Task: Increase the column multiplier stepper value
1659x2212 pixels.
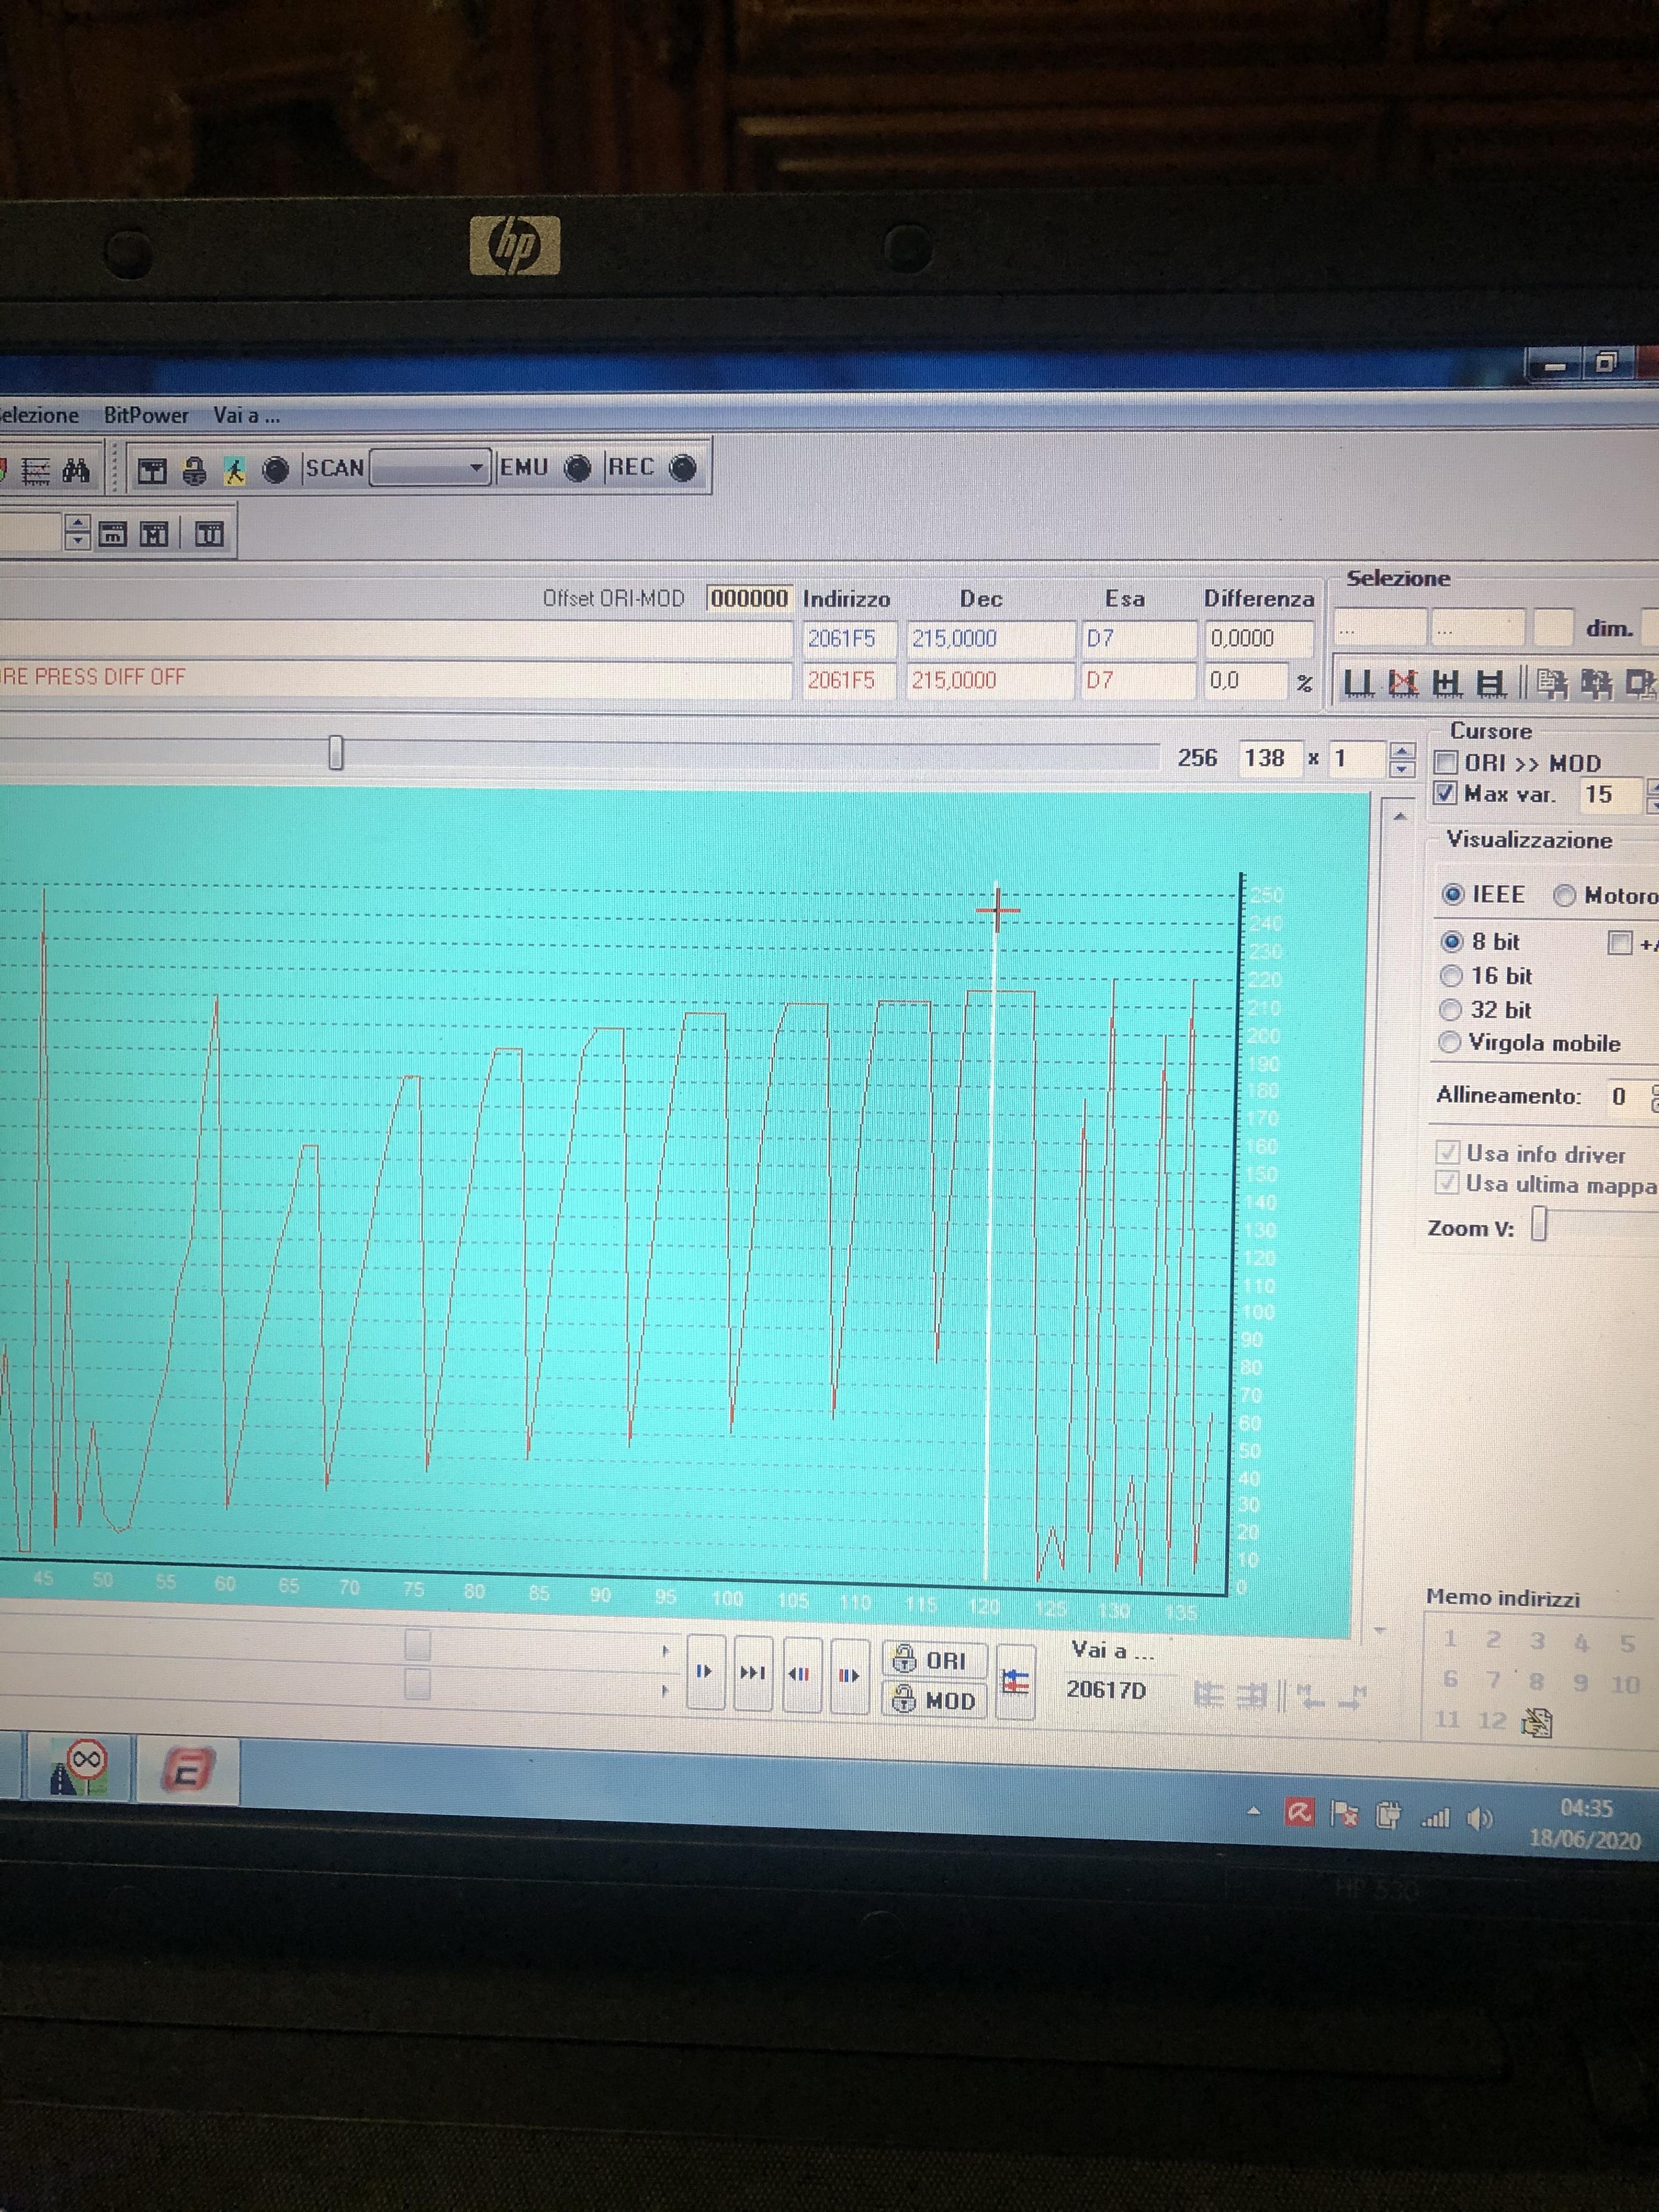Action: (1402, 750)
